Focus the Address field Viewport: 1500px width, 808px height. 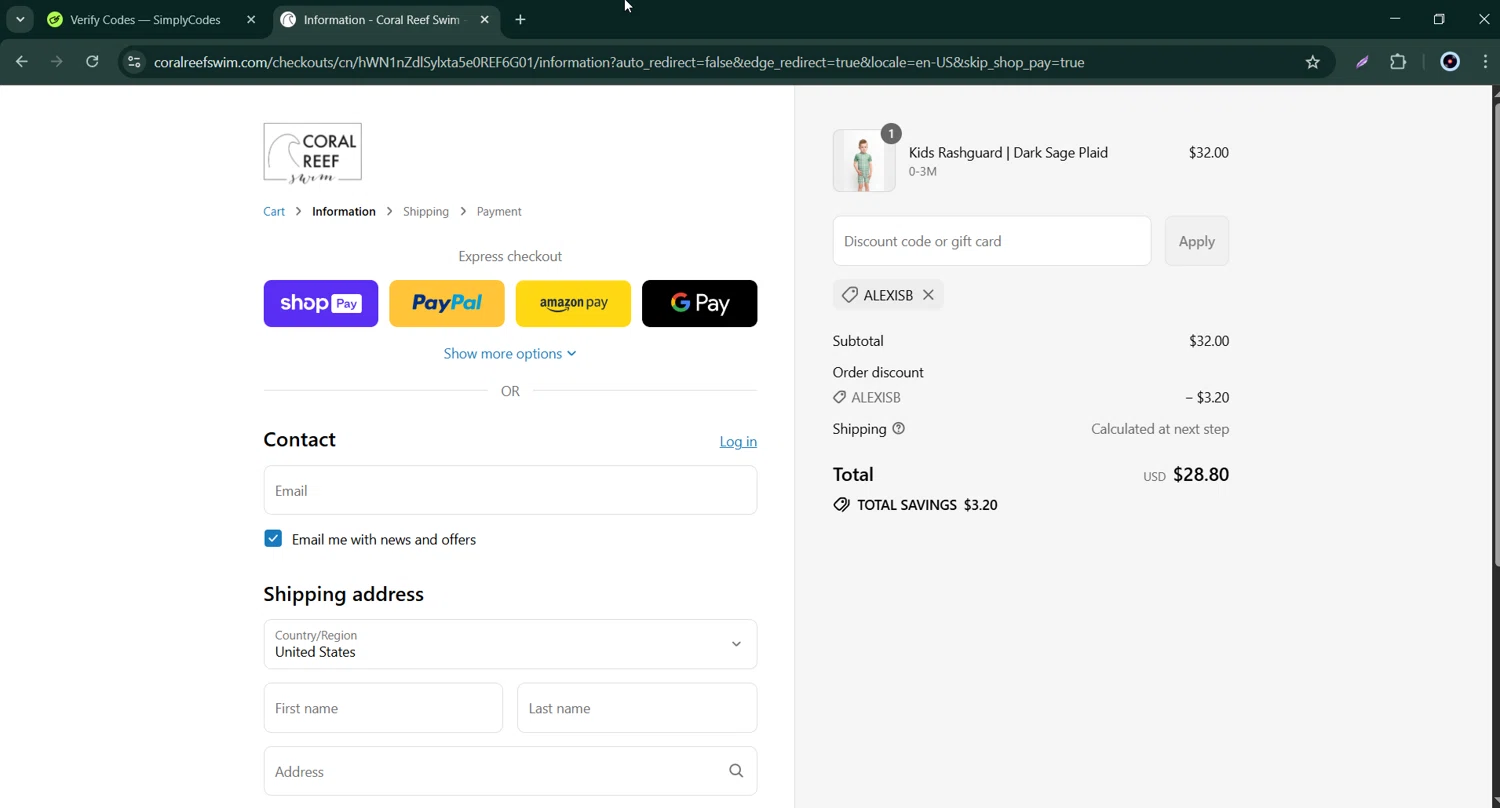(510, 771)
